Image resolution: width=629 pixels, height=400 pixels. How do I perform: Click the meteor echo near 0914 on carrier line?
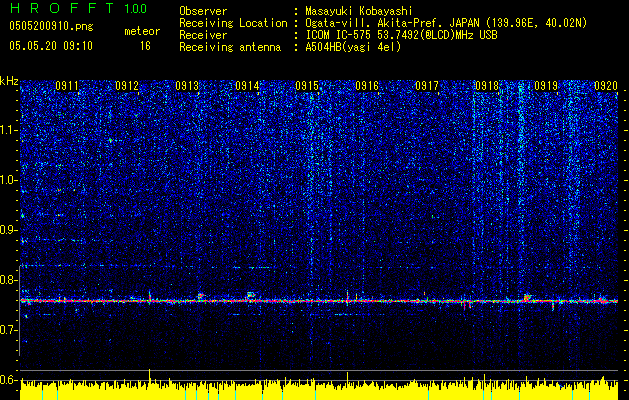[x=251, y=295]
